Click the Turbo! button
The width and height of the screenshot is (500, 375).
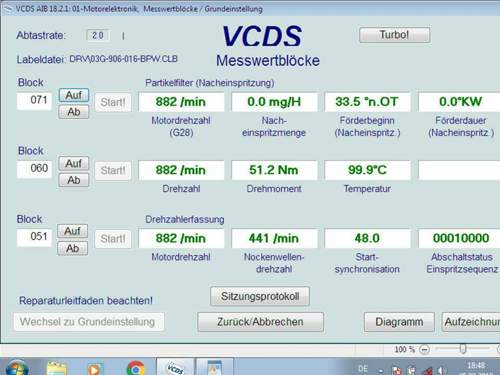394,35
